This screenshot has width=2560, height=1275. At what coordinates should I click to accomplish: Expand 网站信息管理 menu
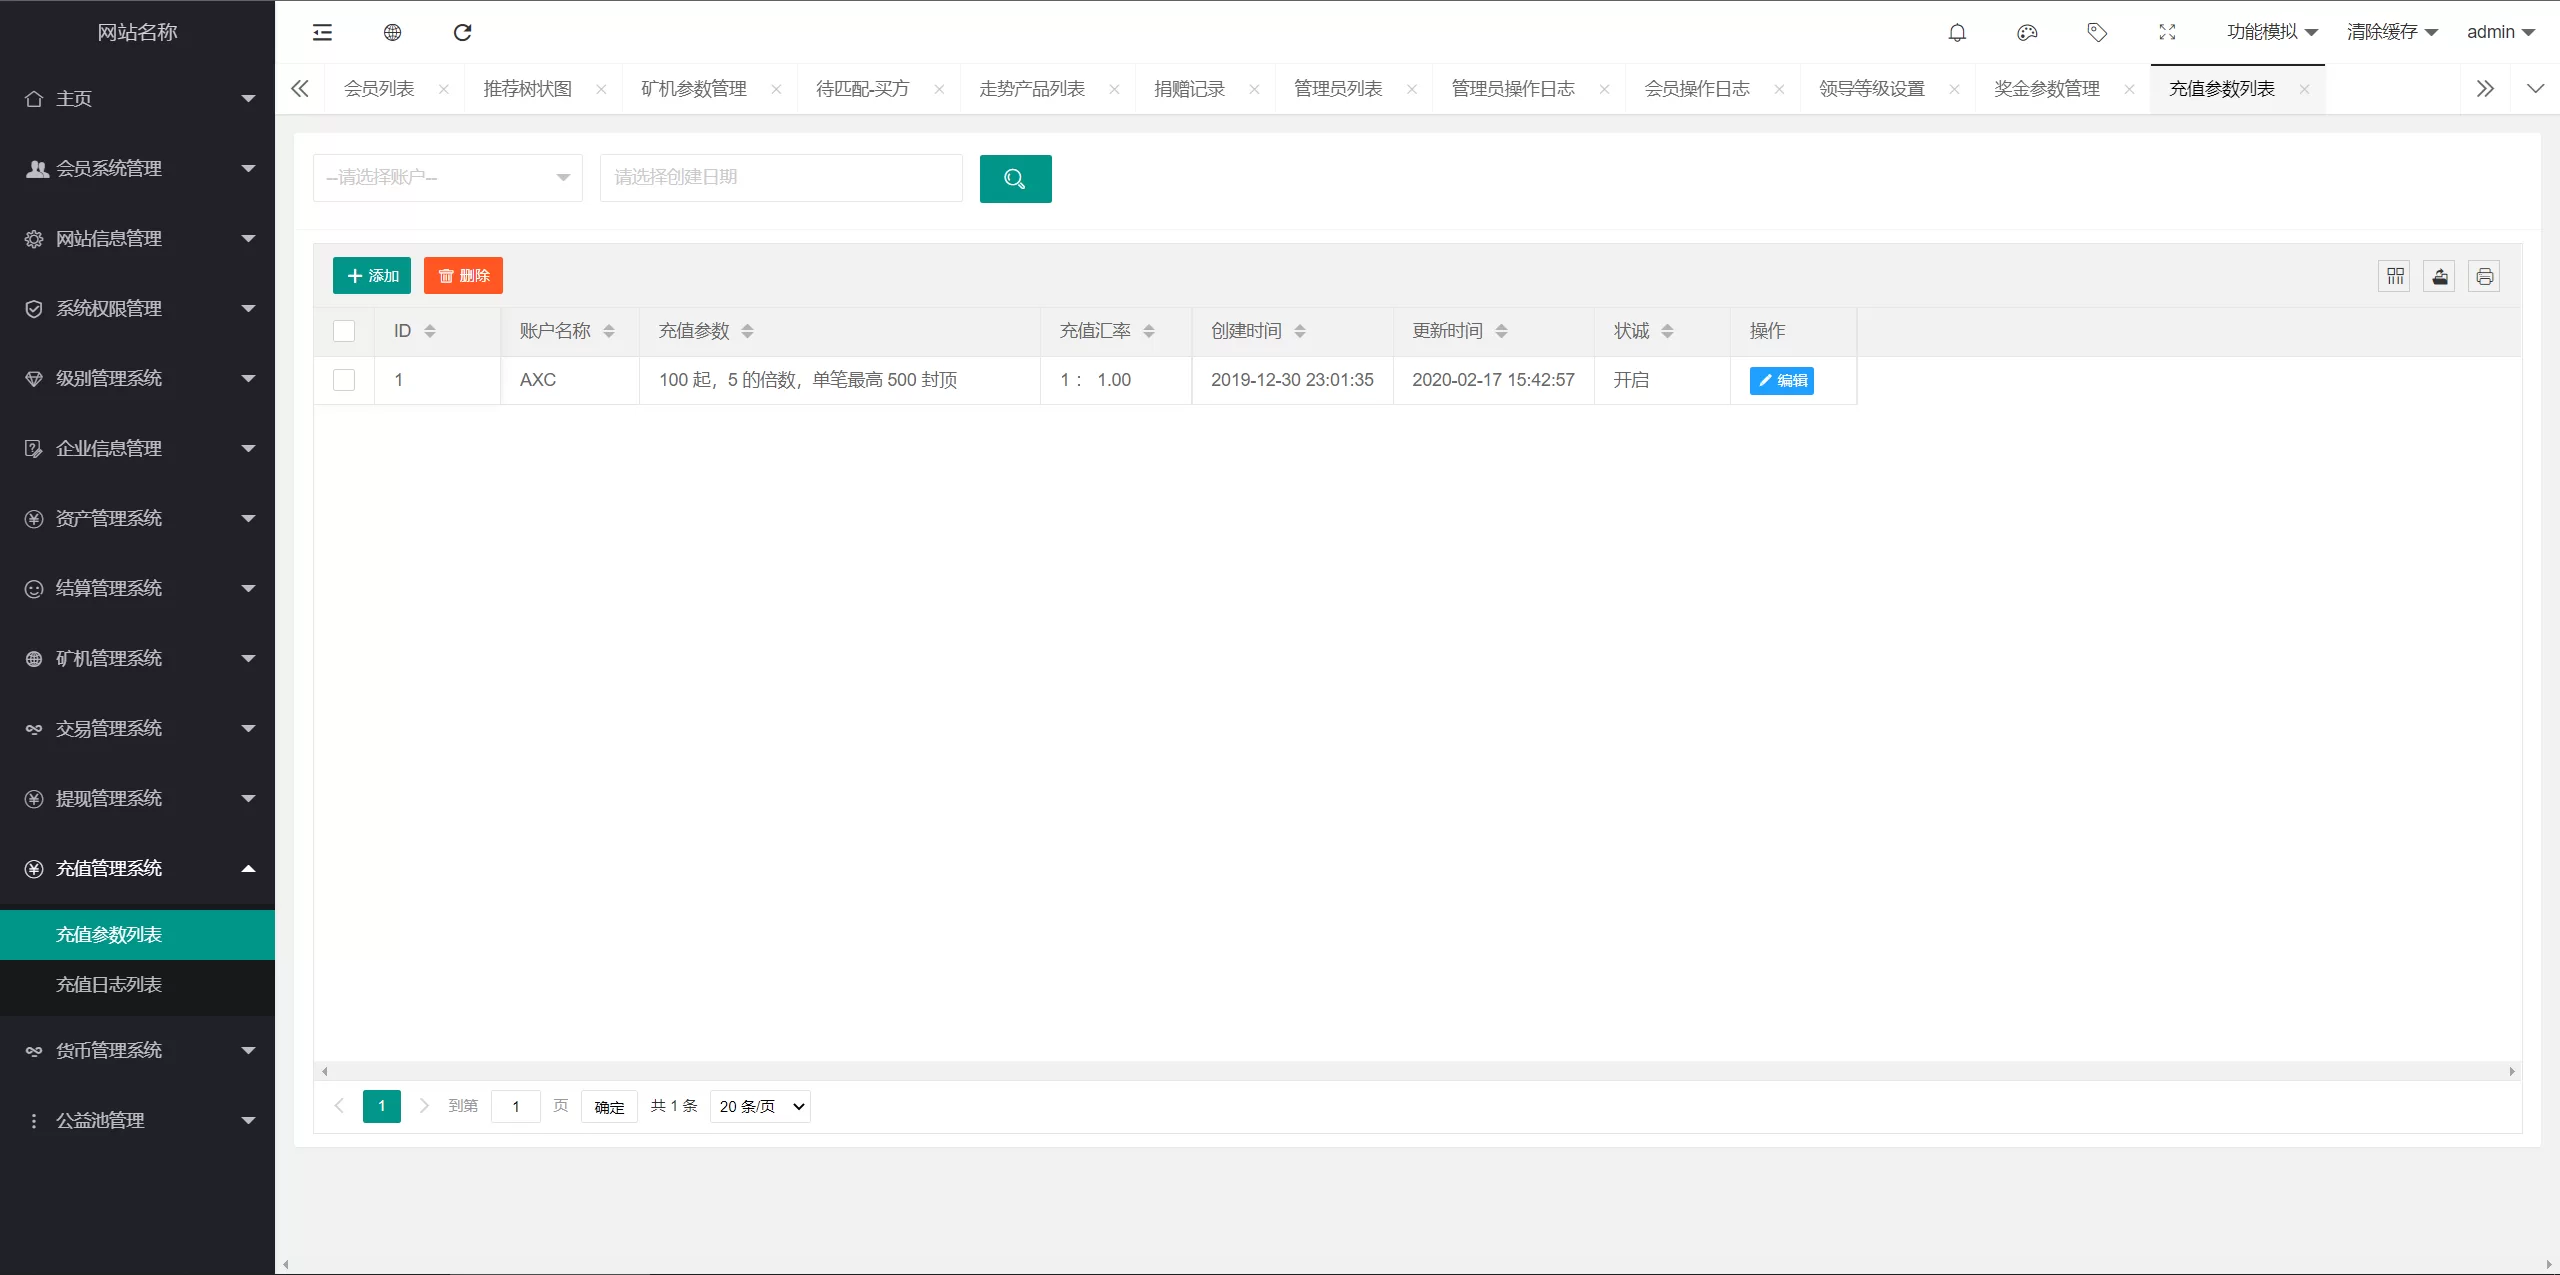click(x=138, y=239)
